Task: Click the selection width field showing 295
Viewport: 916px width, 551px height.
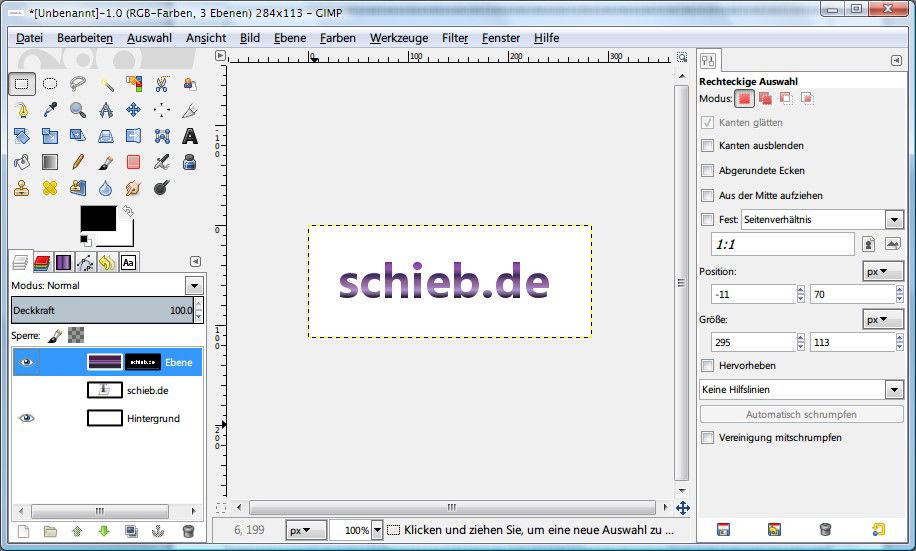Action: [x=753, y=342]
